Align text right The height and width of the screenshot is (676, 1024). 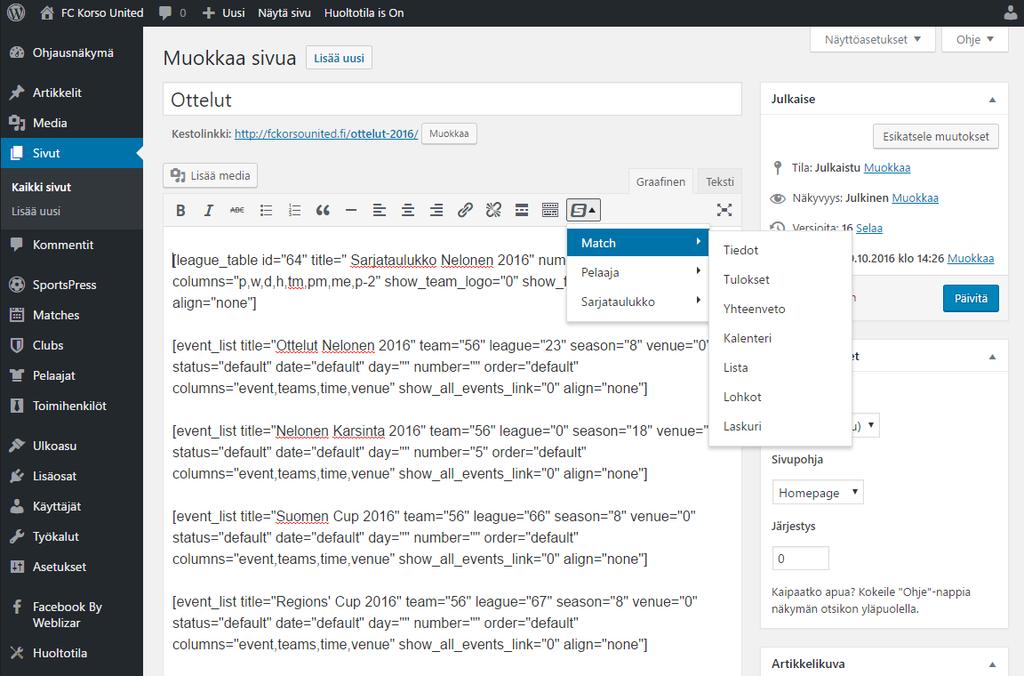(x=436, y=210)
